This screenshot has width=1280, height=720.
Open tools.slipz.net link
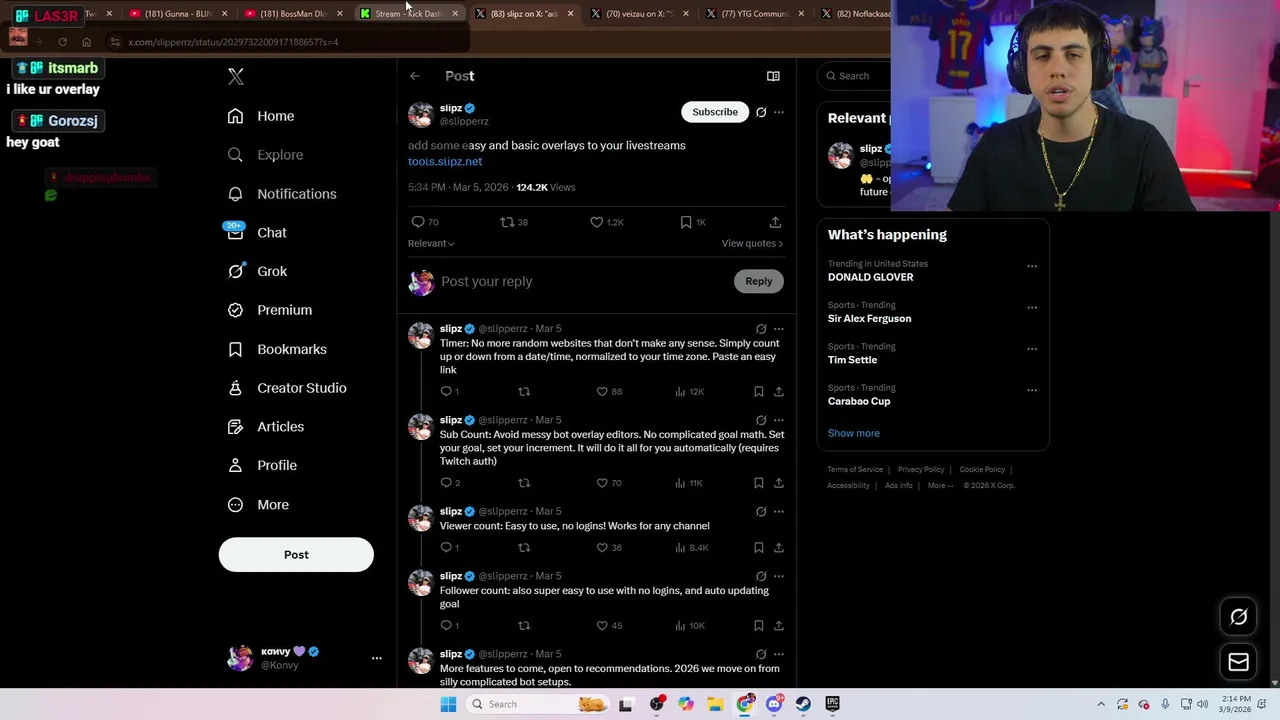pos(445,161)
